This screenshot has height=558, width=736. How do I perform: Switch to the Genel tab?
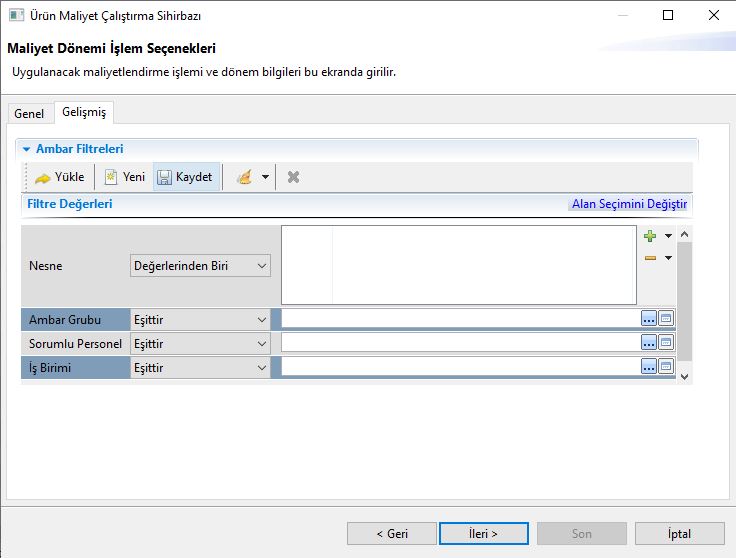(29, 114)
